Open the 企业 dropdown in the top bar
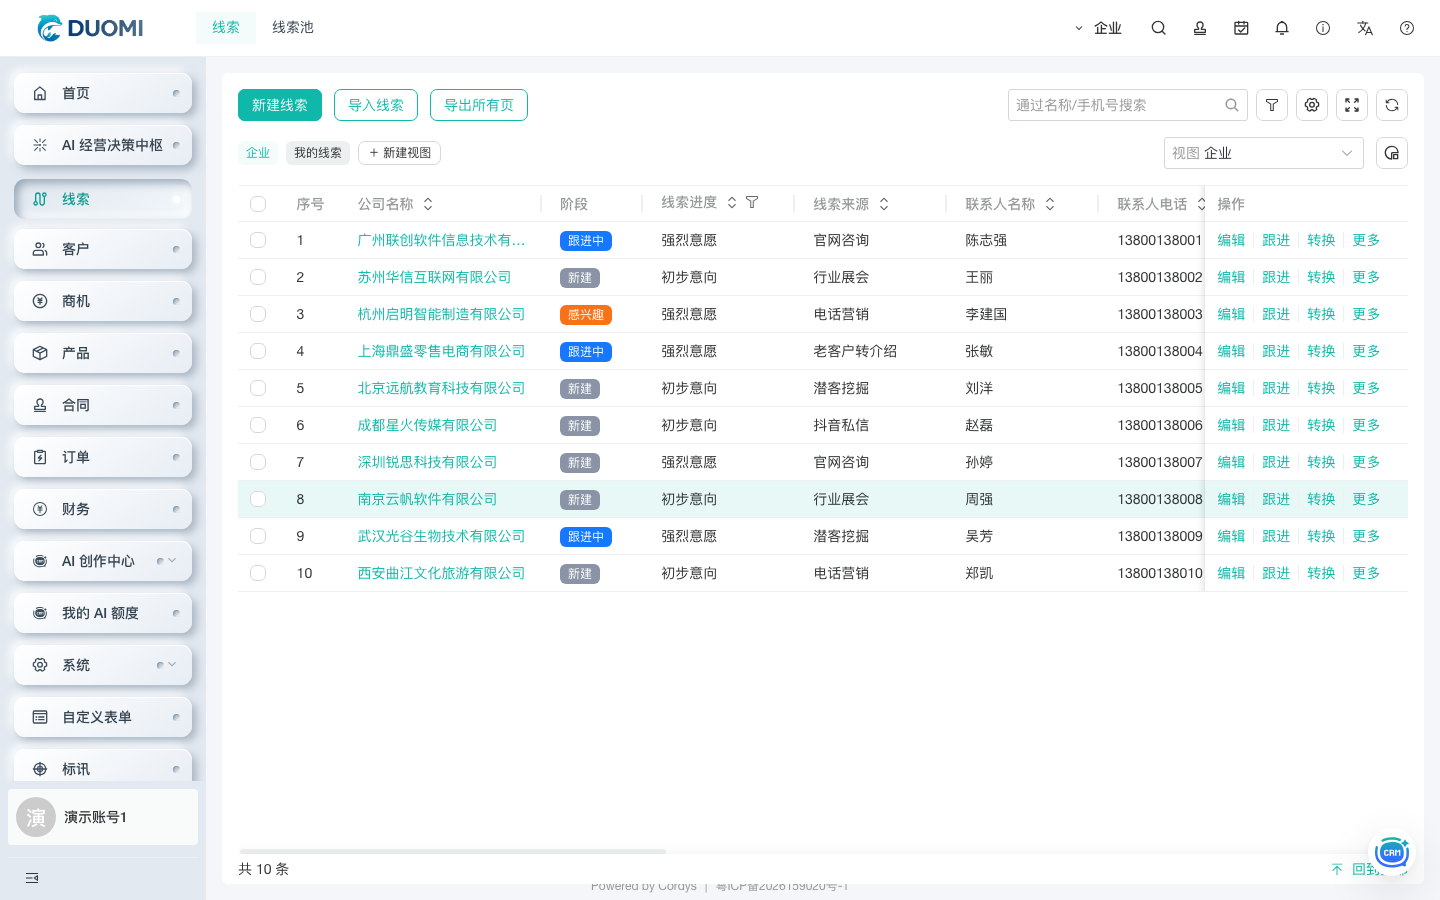1440x900 pixels. click(1098, 28)
